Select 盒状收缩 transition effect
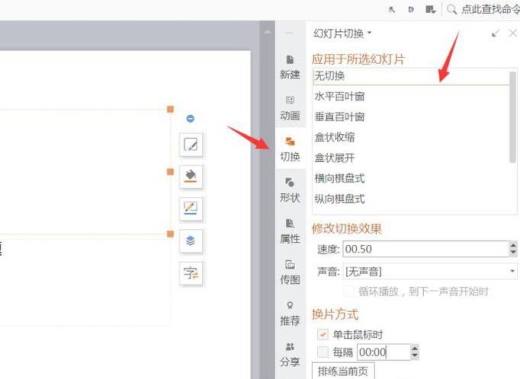 (x=411, y=137)
